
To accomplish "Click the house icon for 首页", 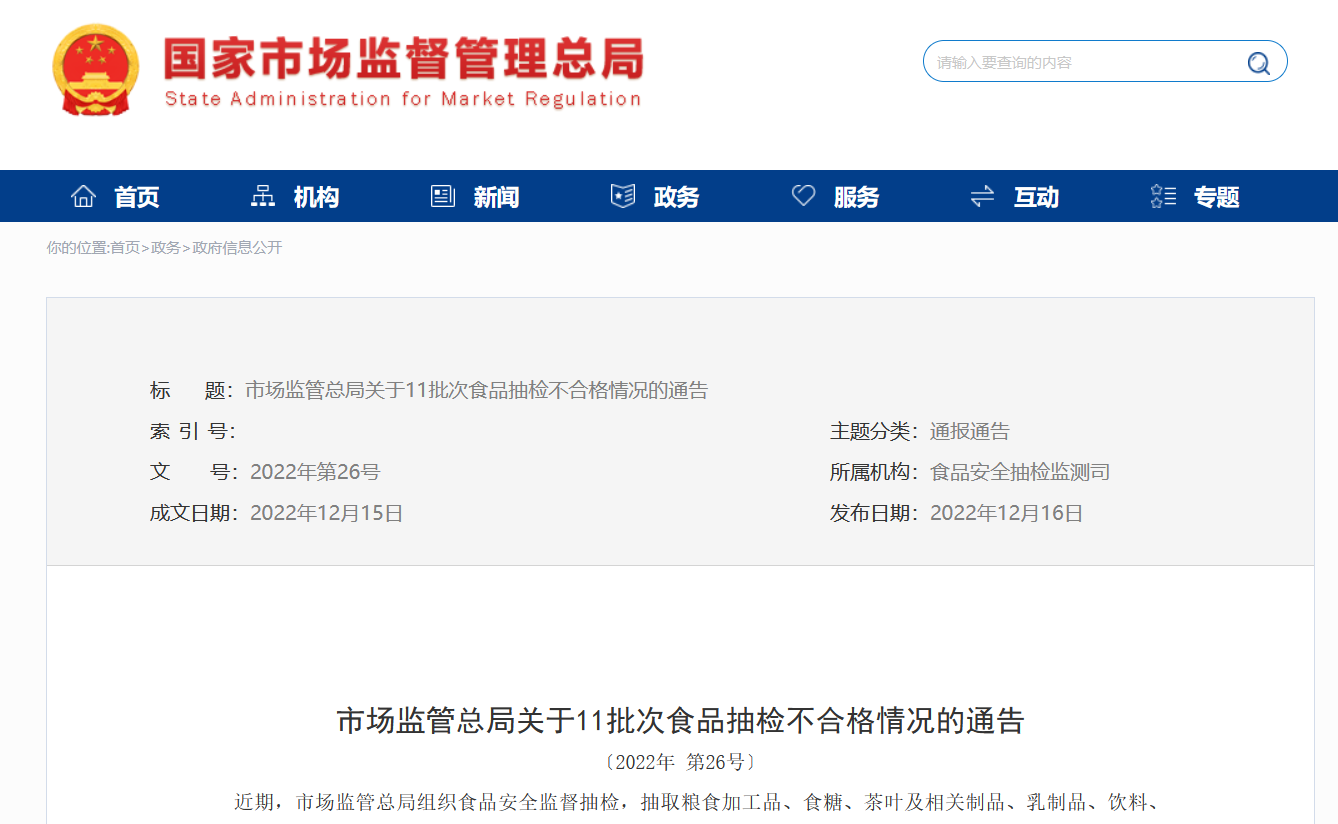I will 83,196.
